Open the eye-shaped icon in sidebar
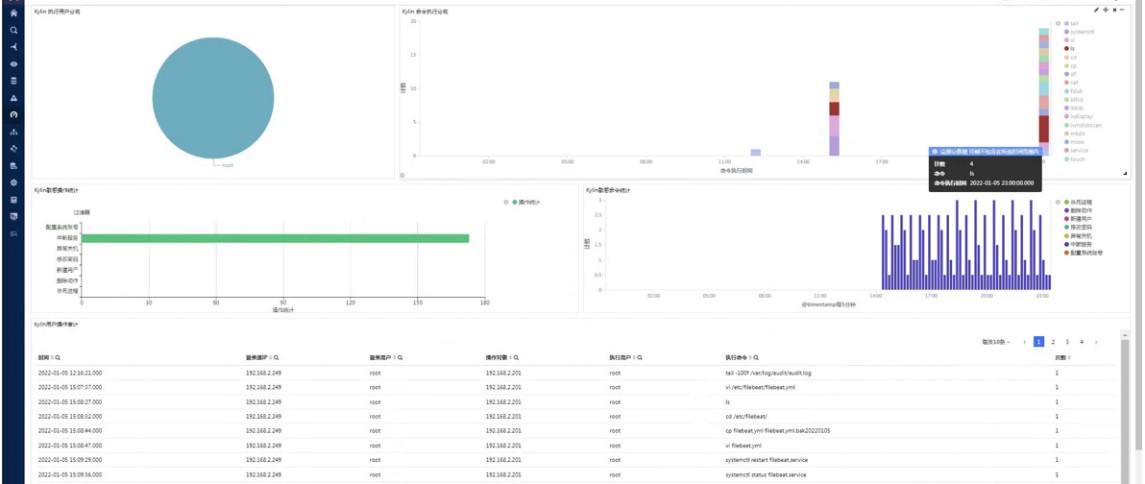The width and height of the screenshot is (1145, 484). tap(13, 64)
